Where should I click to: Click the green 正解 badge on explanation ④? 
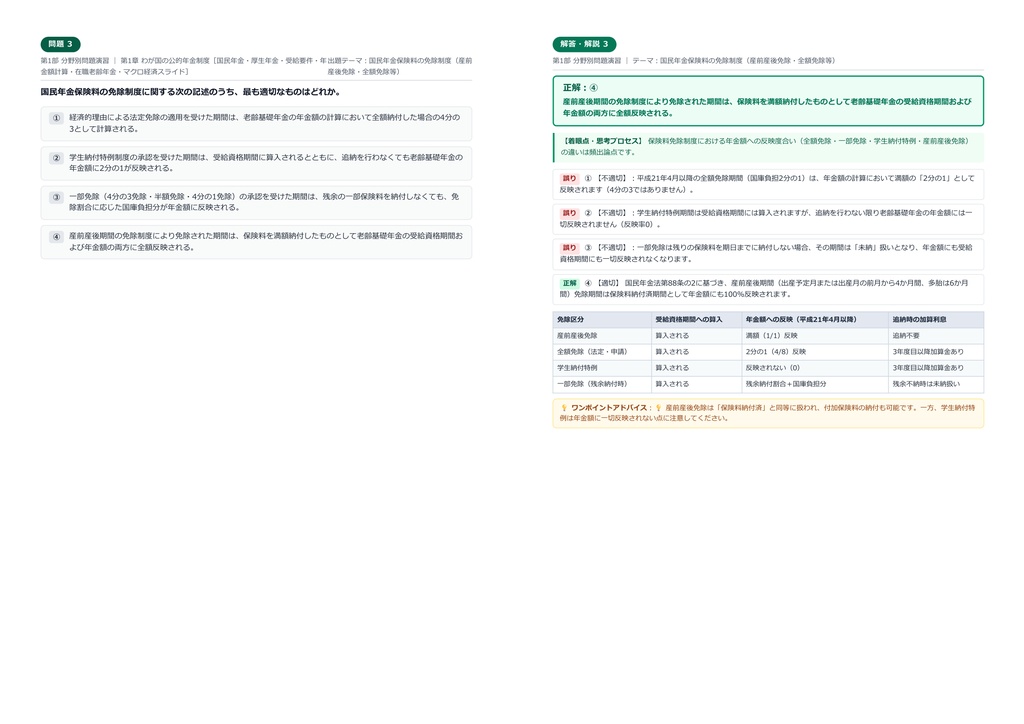pos(569,283)
